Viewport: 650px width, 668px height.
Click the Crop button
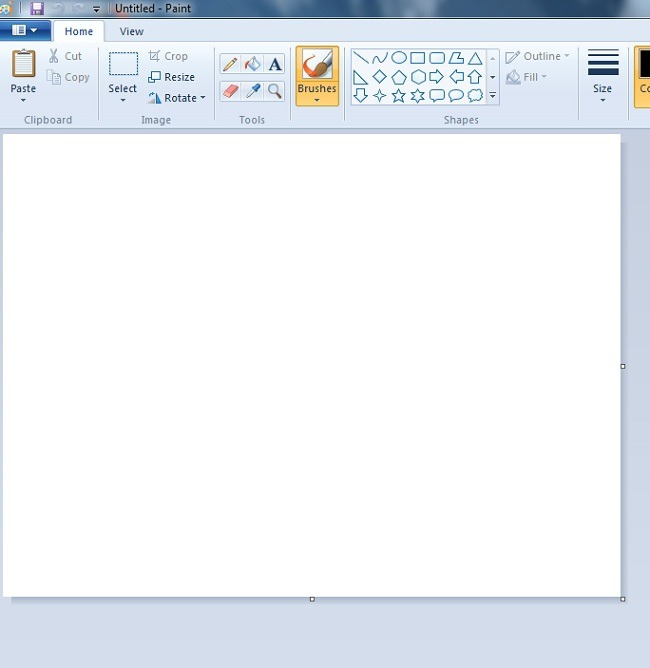pyautogui.click(x=168, y=56)
